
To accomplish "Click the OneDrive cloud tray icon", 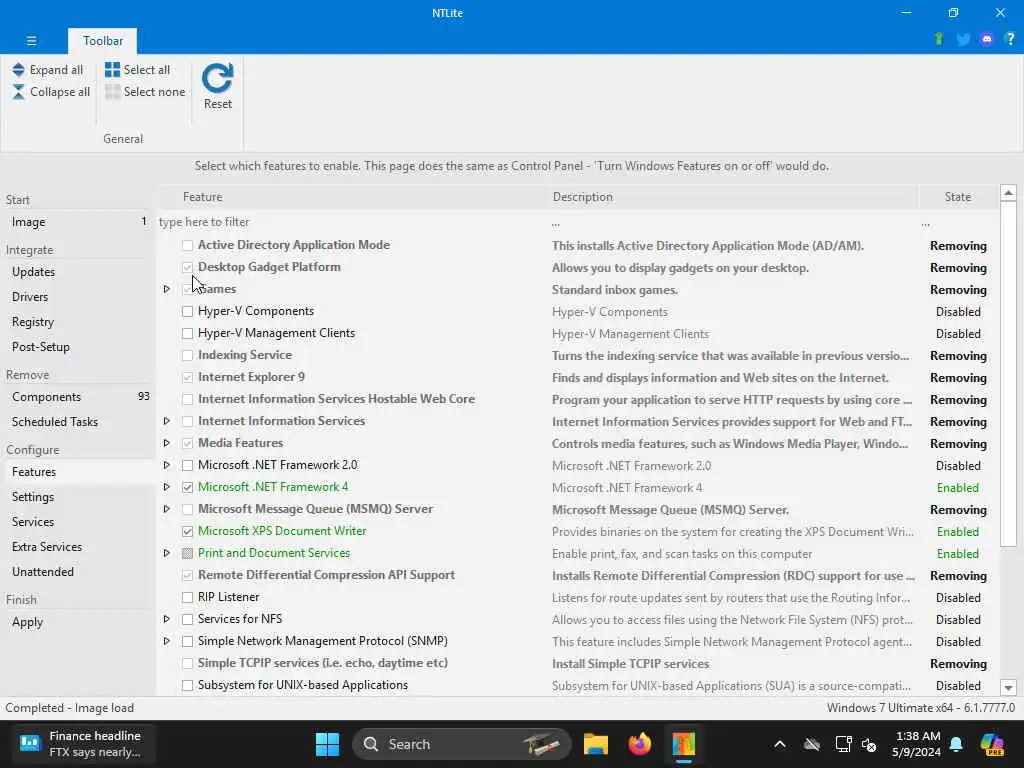I will [x=812, y=744].
